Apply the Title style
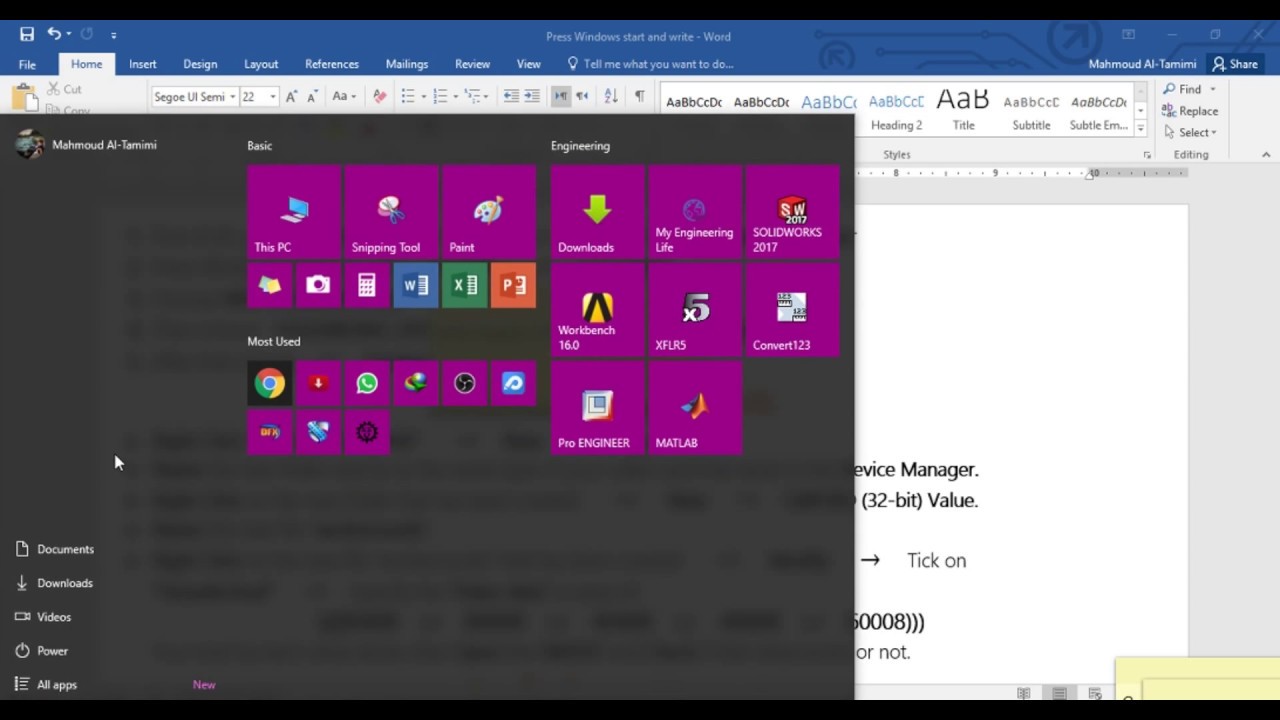The width and height of the screenshot is (1280, 720). click(963, 110)
